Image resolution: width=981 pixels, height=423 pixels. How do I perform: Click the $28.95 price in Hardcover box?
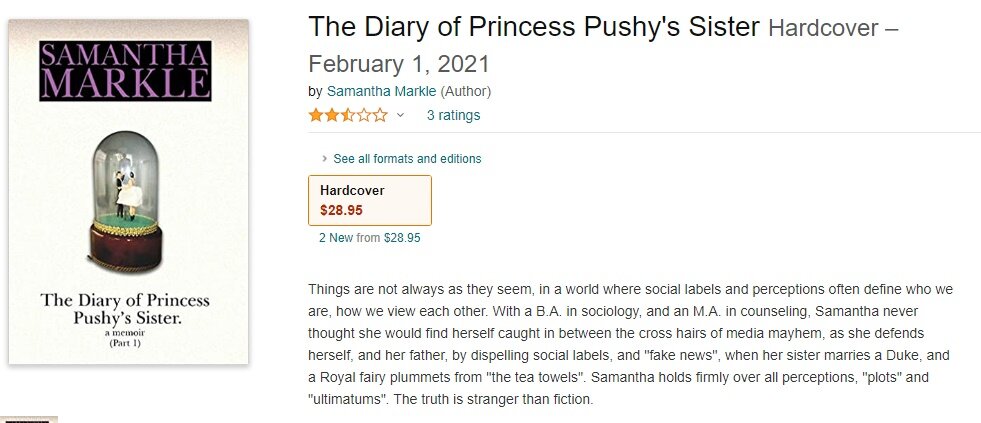point(341,210)
